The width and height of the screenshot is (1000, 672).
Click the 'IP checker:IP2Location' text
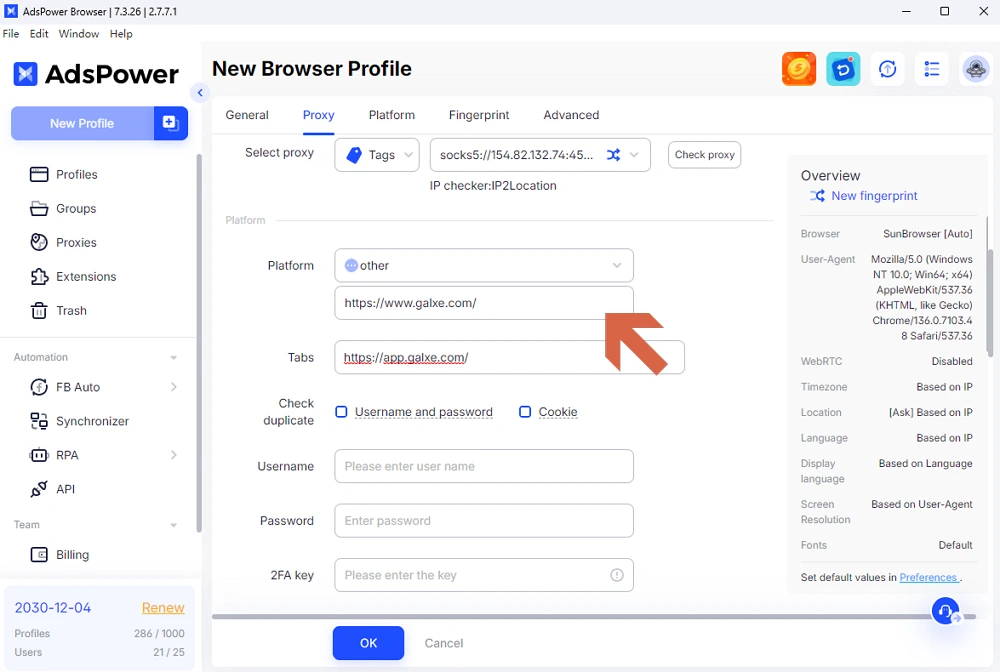[493, 186]
